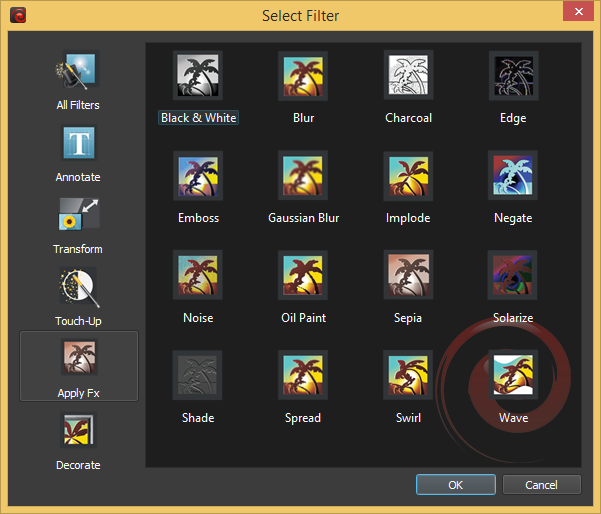Screen dimensions: 601x514
Task: Select the Sepia filter icon
Action: click(x=408, y=276)
